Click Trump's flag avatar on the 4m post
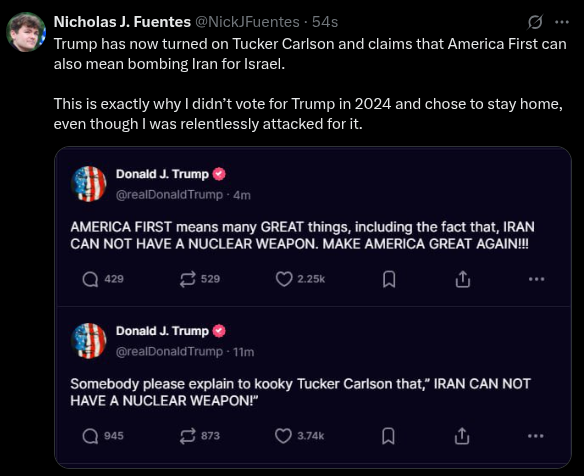Screen dimensions: 584x476 click(89, 184)
